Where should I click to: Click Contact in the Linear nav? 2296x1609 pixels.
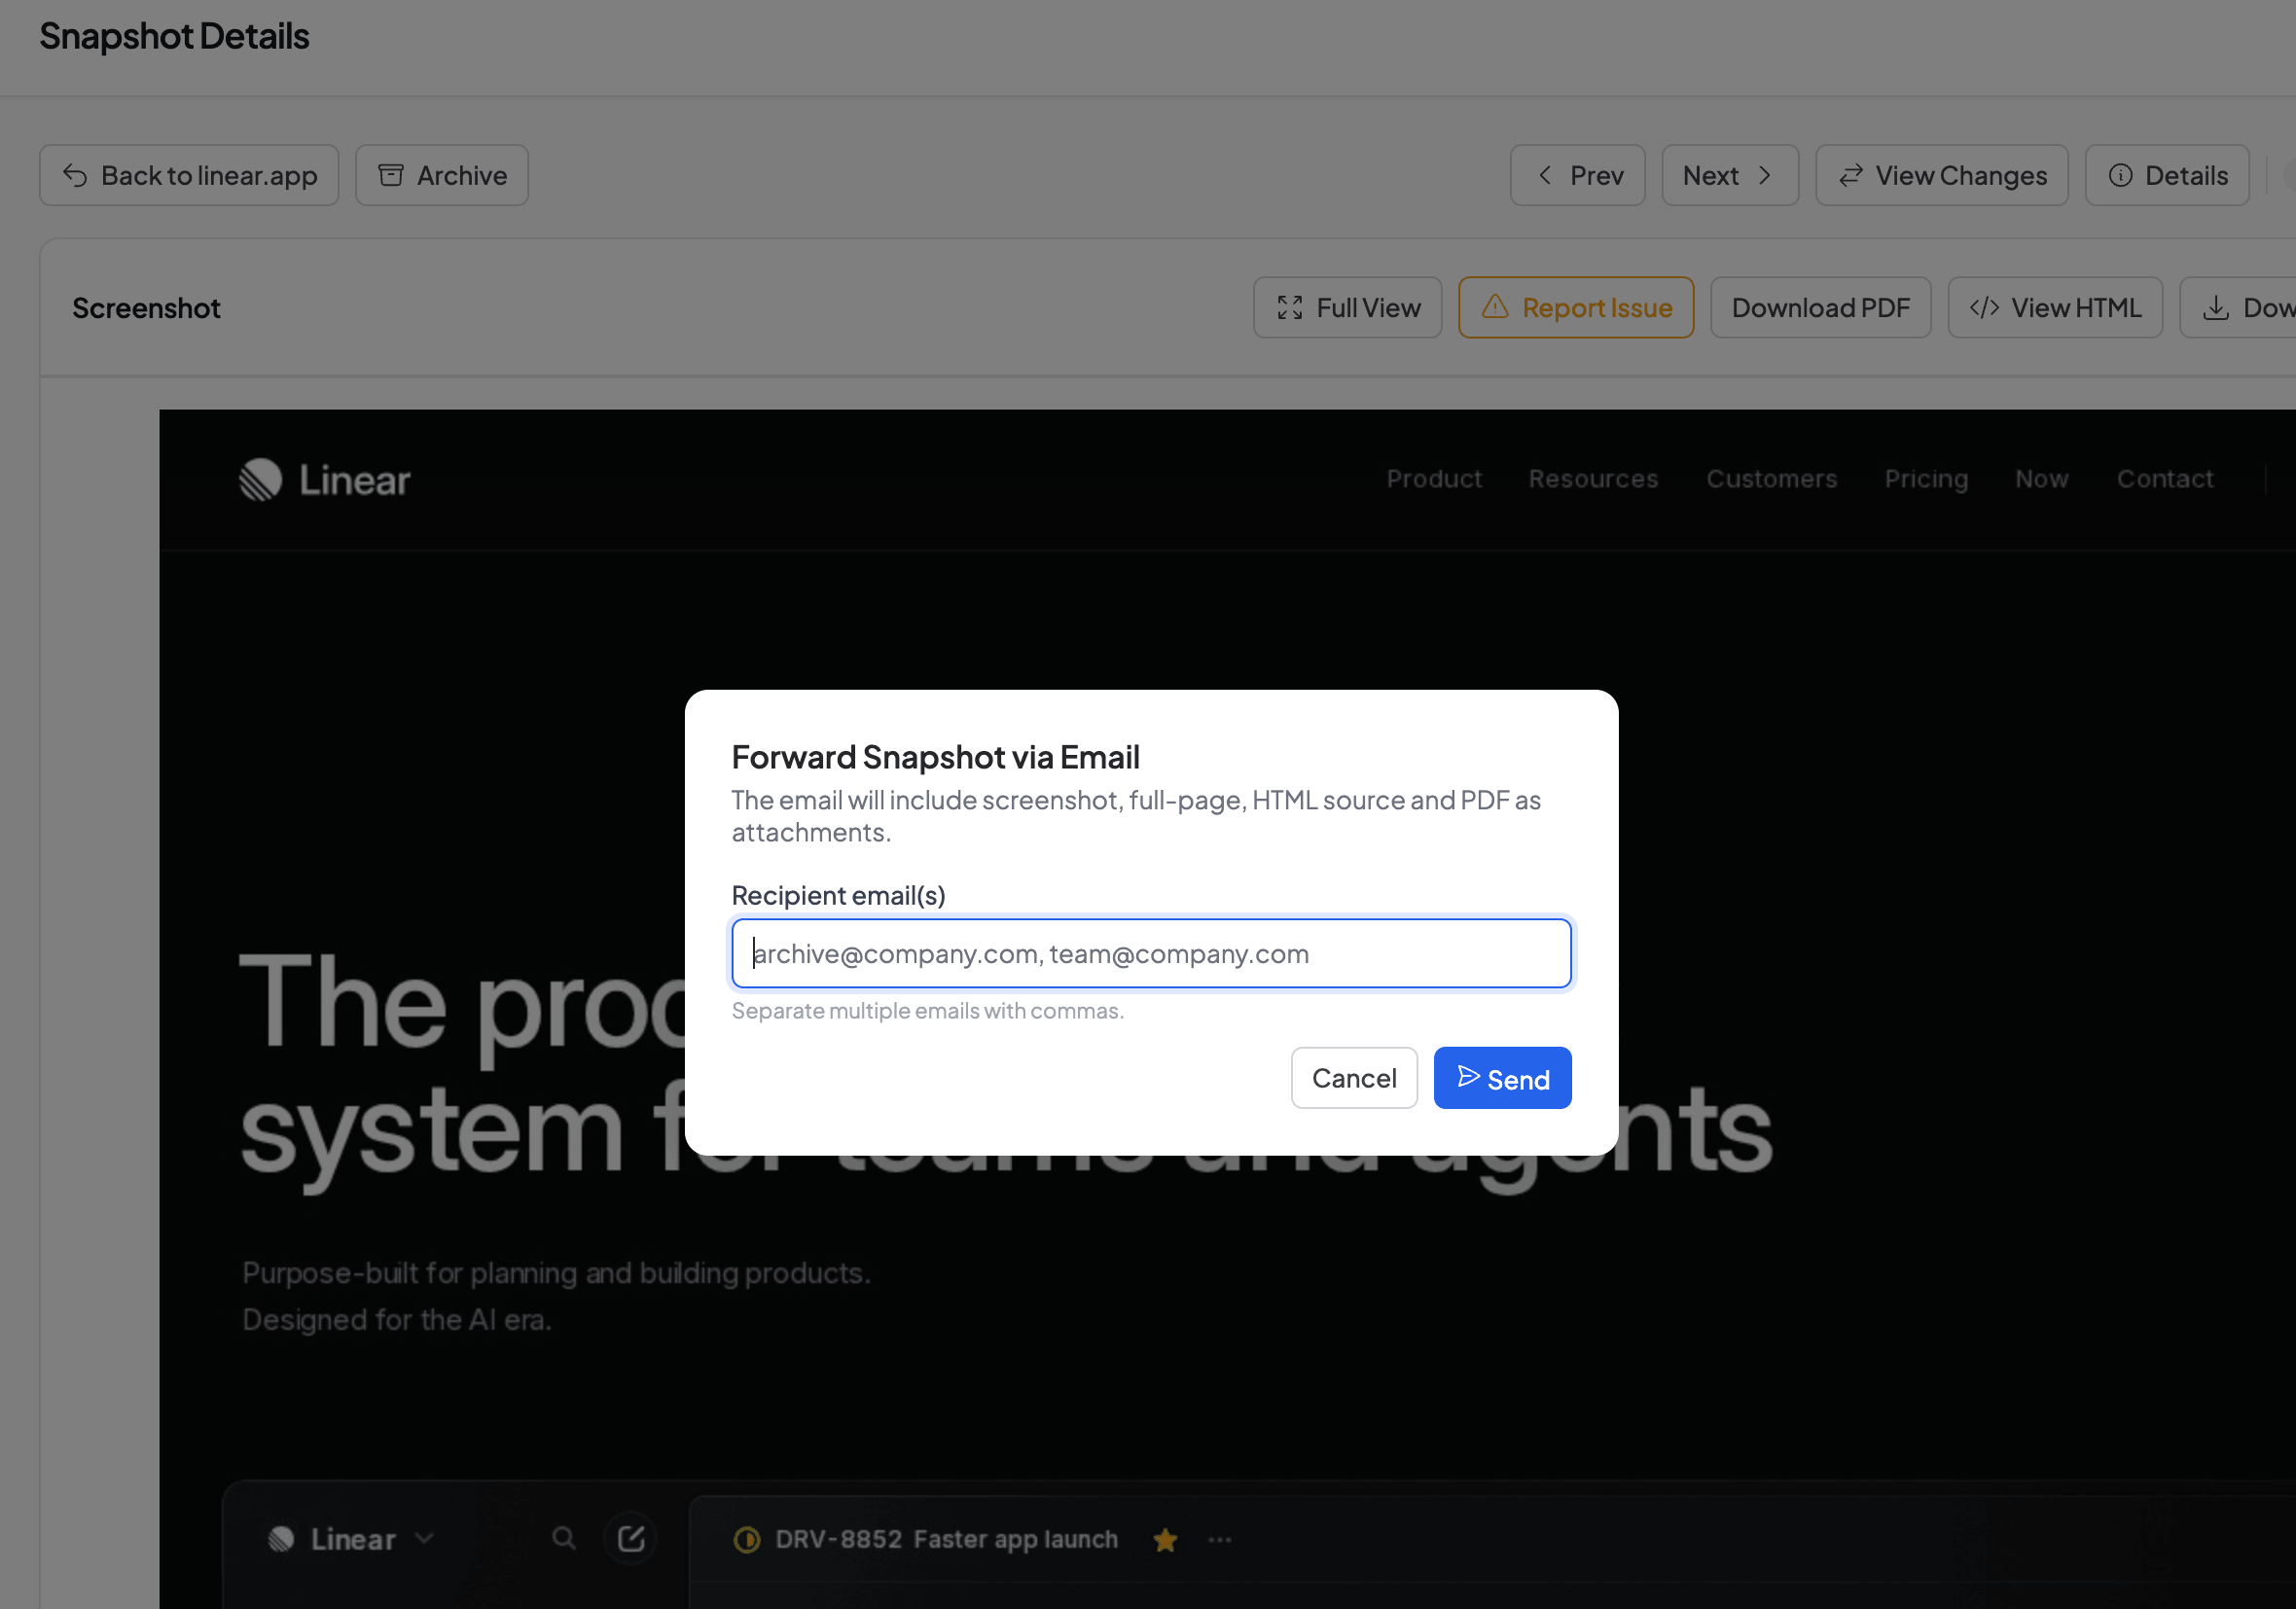click(2165, 479)
